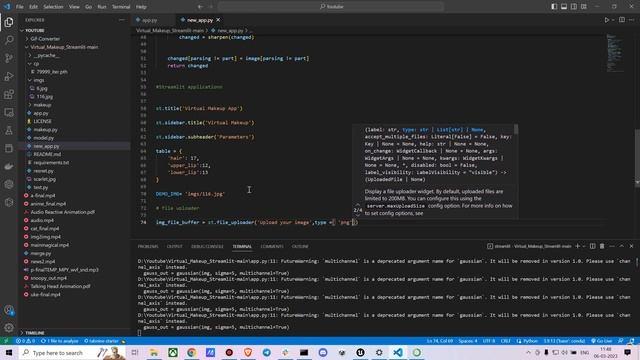
Task: Open 116.jpg in the imgs folder
Action: point(44,97)
